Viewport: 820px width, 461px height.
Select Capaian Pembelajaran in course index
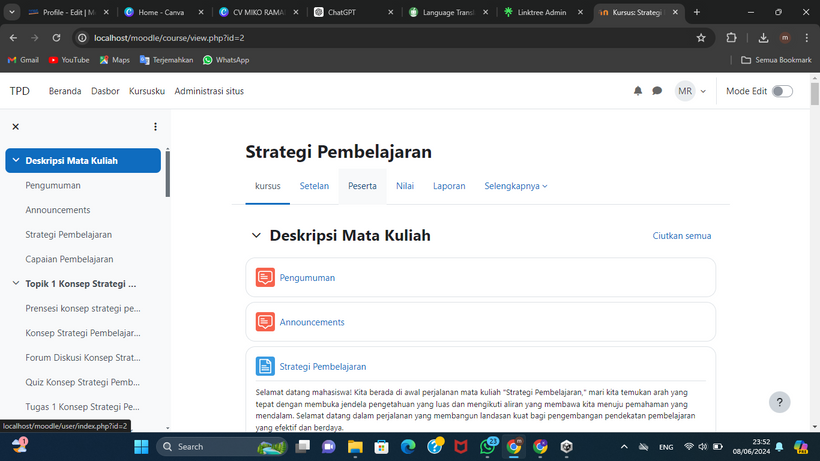point(69,259)
